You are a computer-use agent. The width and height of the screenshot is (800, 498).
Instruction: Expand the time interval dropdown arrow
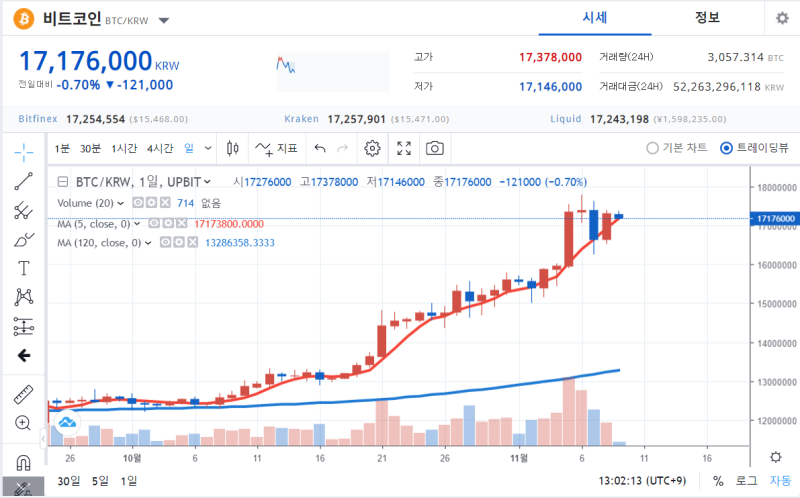(208, 148)
